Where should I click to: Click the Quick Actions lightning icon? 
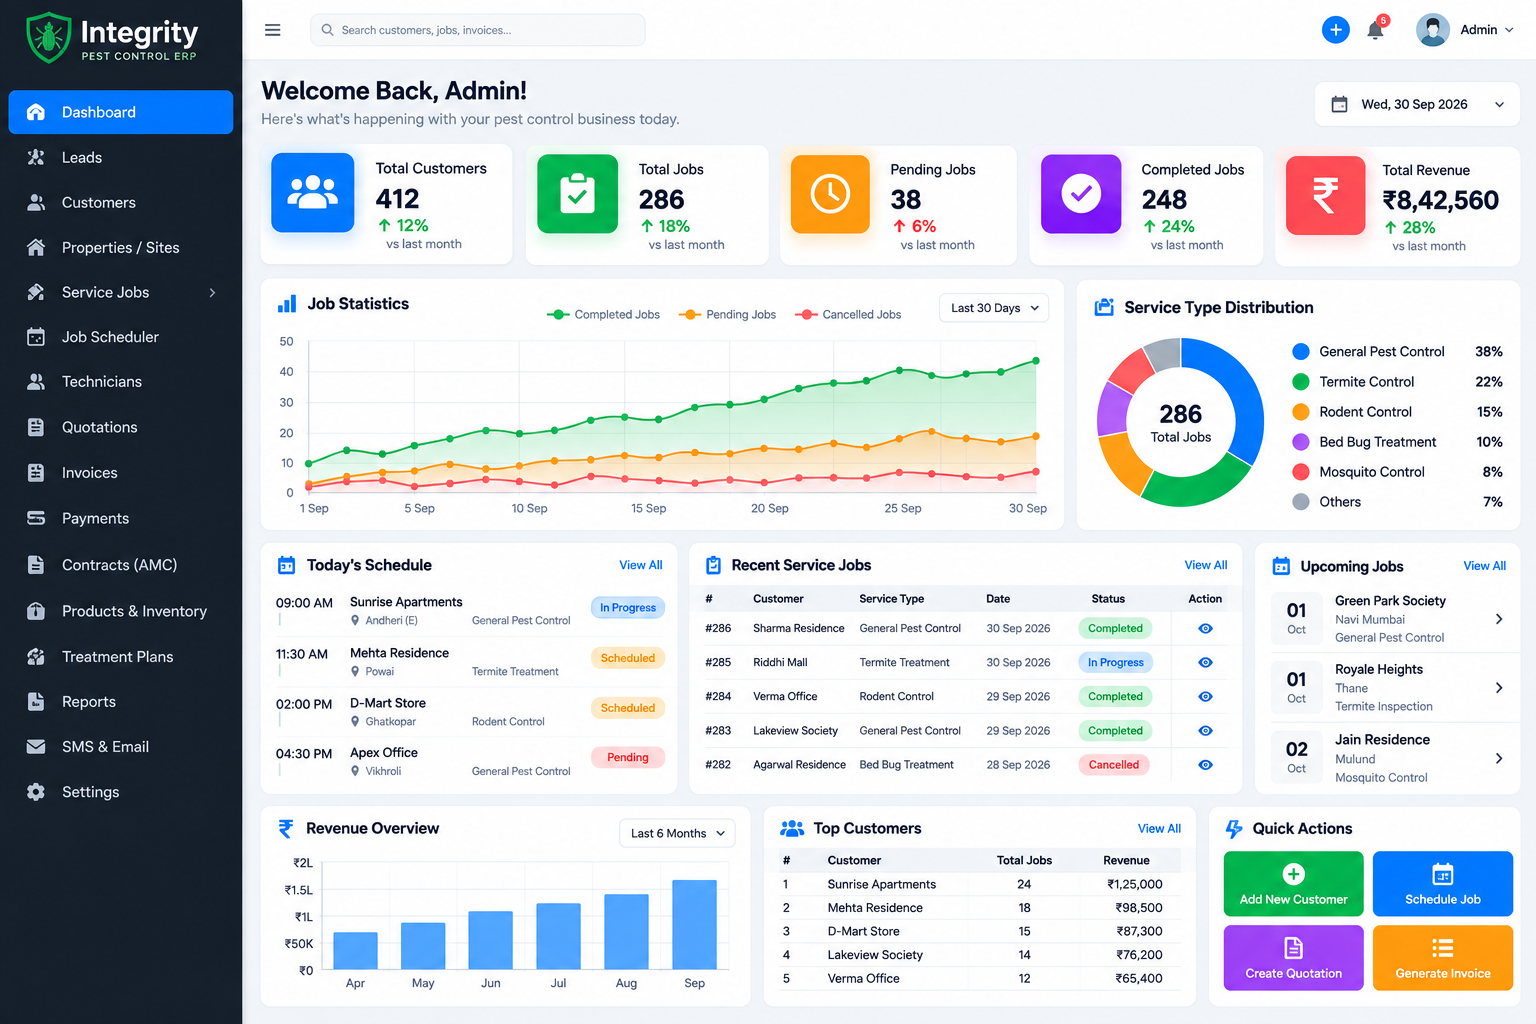pos(1234,829)
